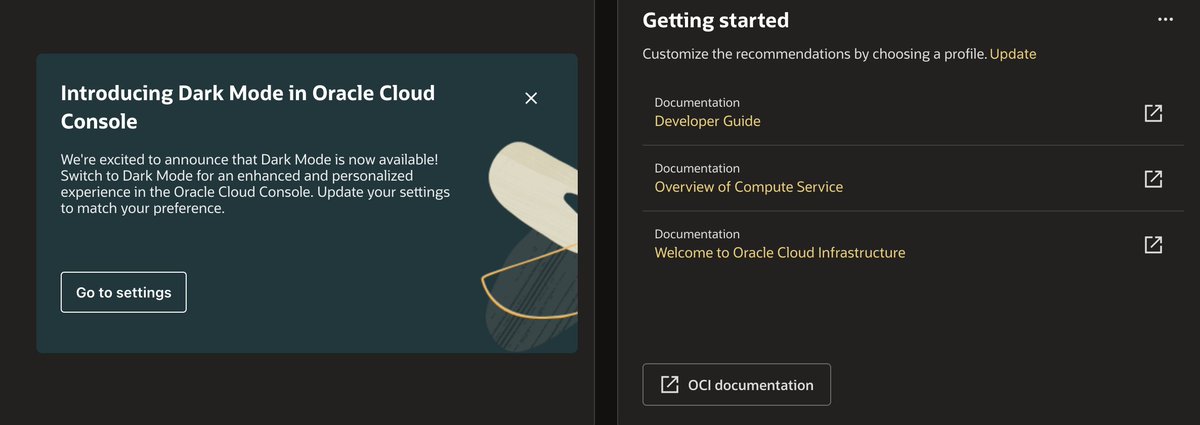The image size is (1200, 425).
Task: Click the Introducing Dark Mode banner title
Action: click(248, 108)
